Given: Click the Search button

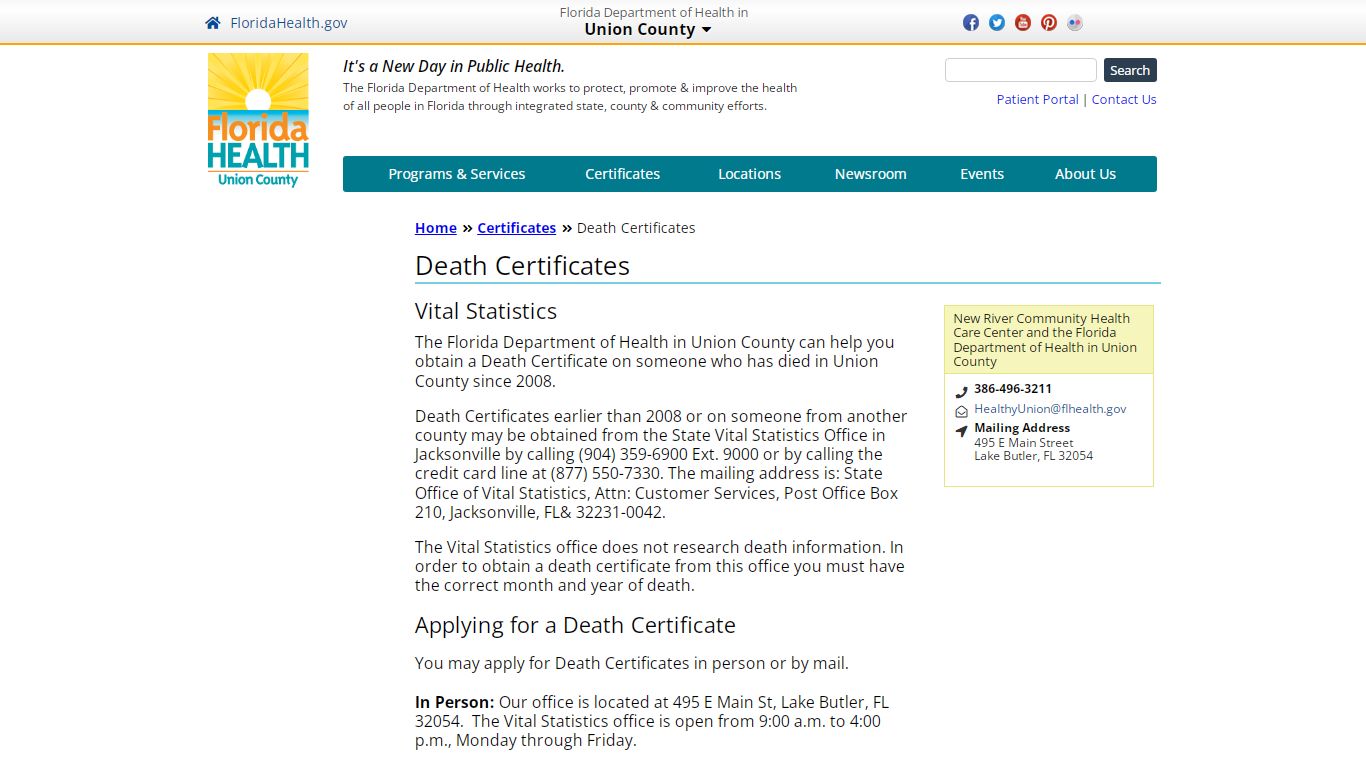Looking at the screenshot, I should pos(1130,70).
